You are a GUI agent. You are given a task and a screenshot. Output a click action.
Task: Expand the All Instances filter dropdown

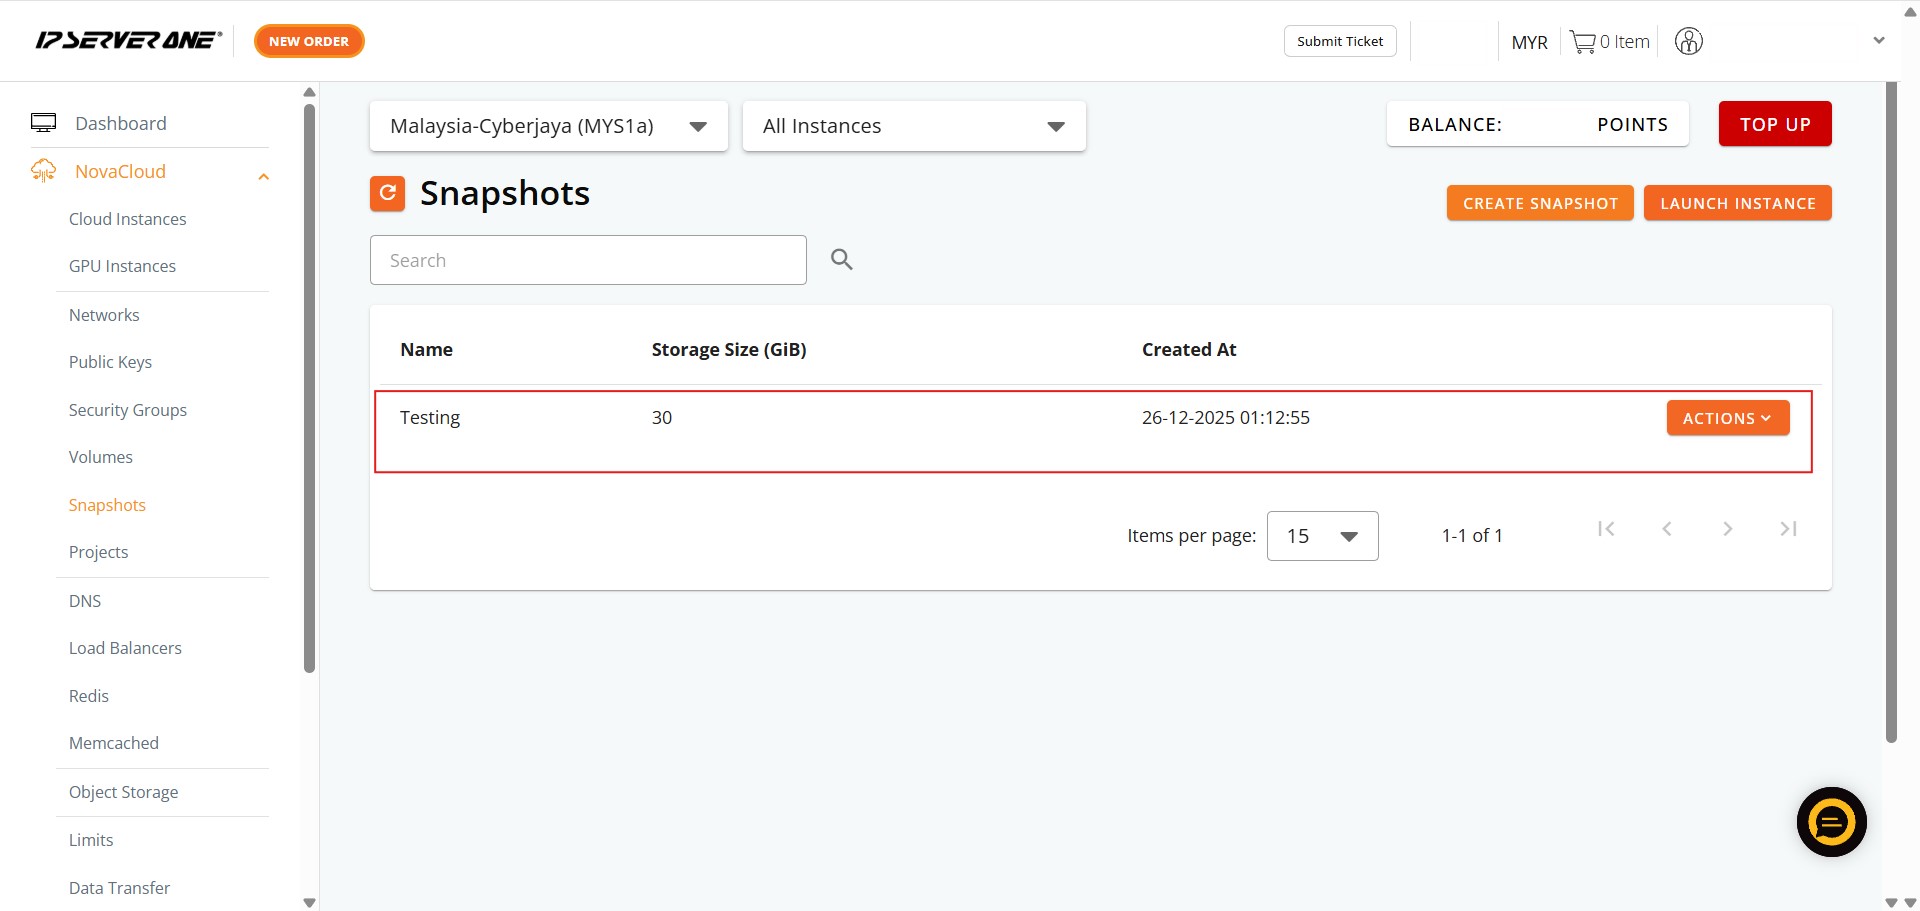(x=913, y=126)
